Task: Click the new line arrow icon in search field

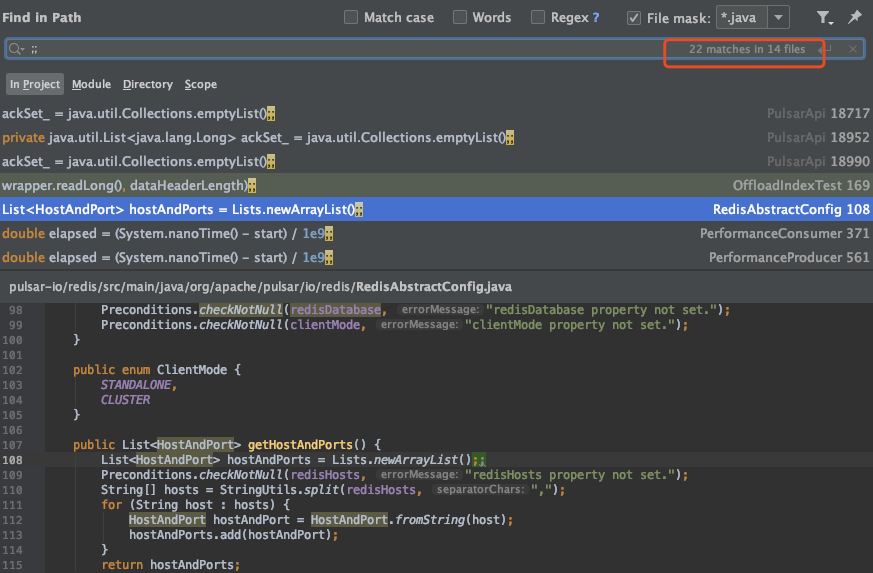Action: click(x=825, y=50)
